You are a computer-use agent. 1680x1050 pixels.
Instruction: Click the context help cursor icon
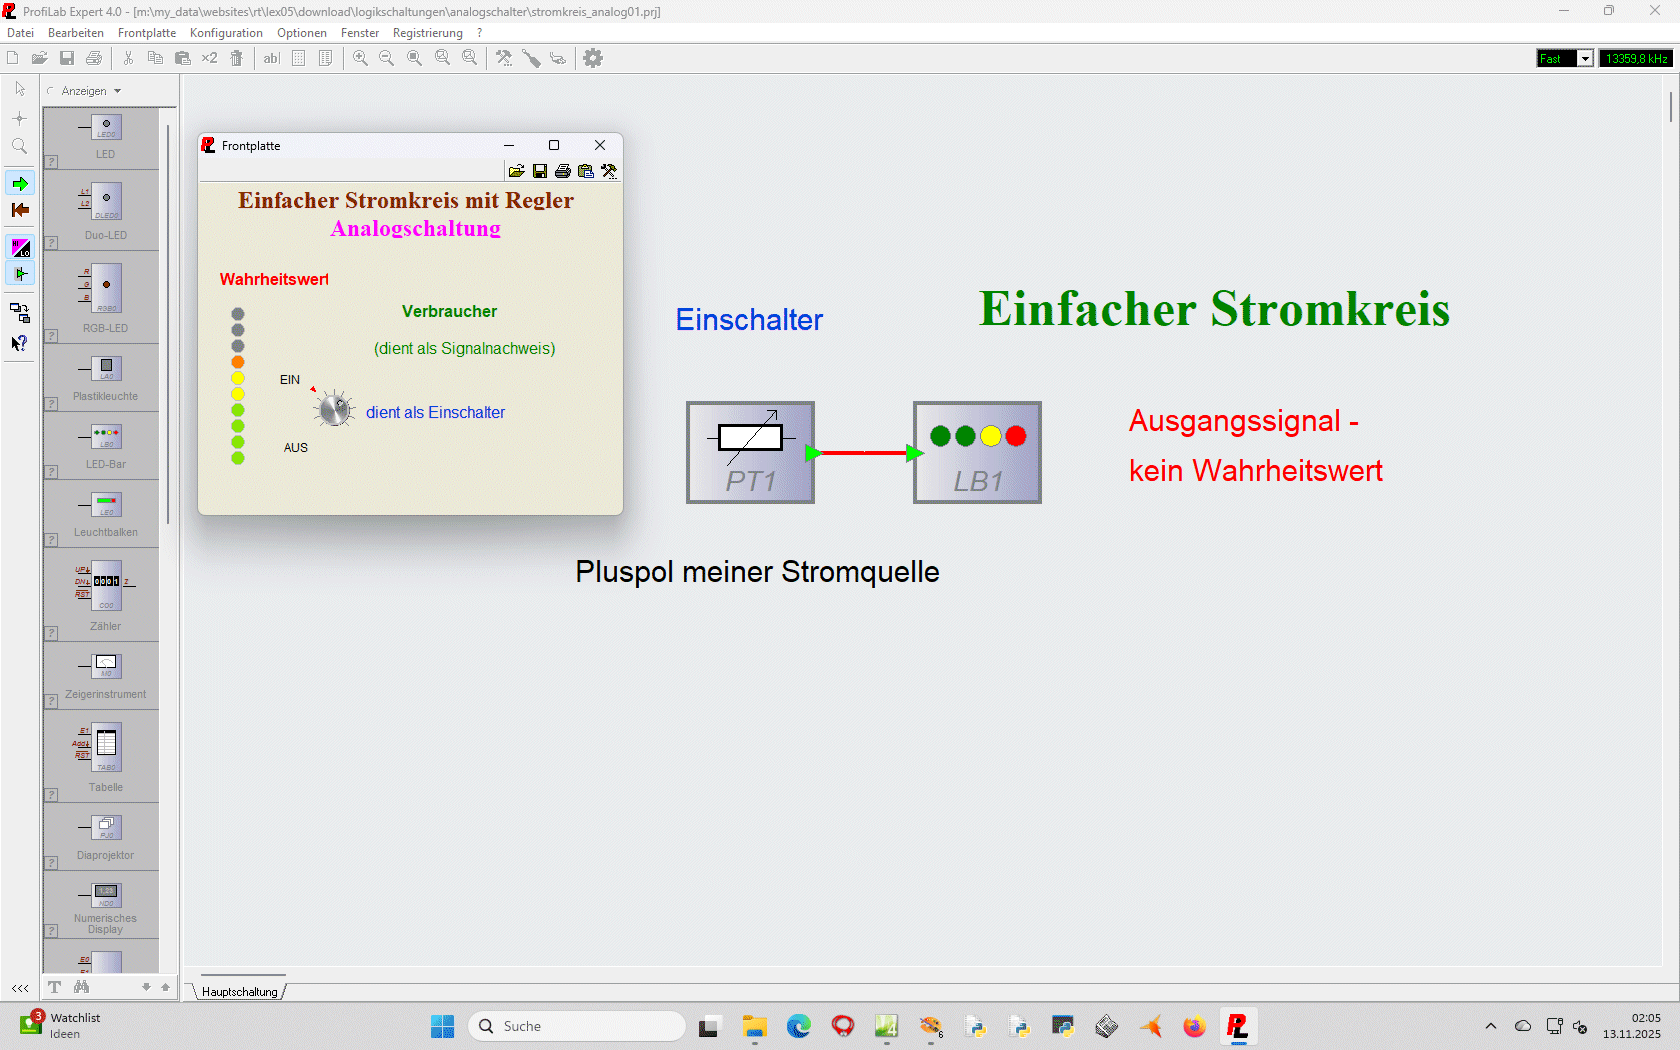19,343
